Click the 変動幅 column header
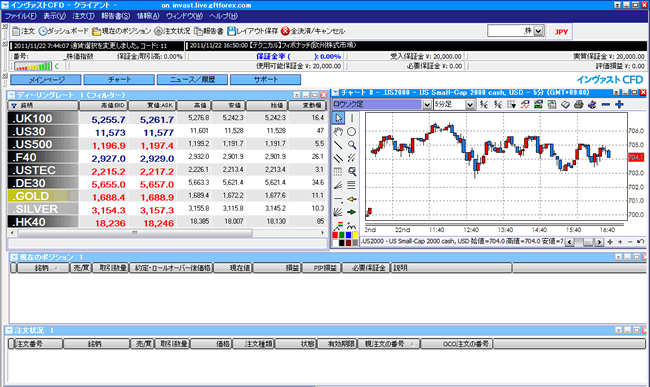The width and height of the screenshot is (650, 387). [x=307, y=106]
